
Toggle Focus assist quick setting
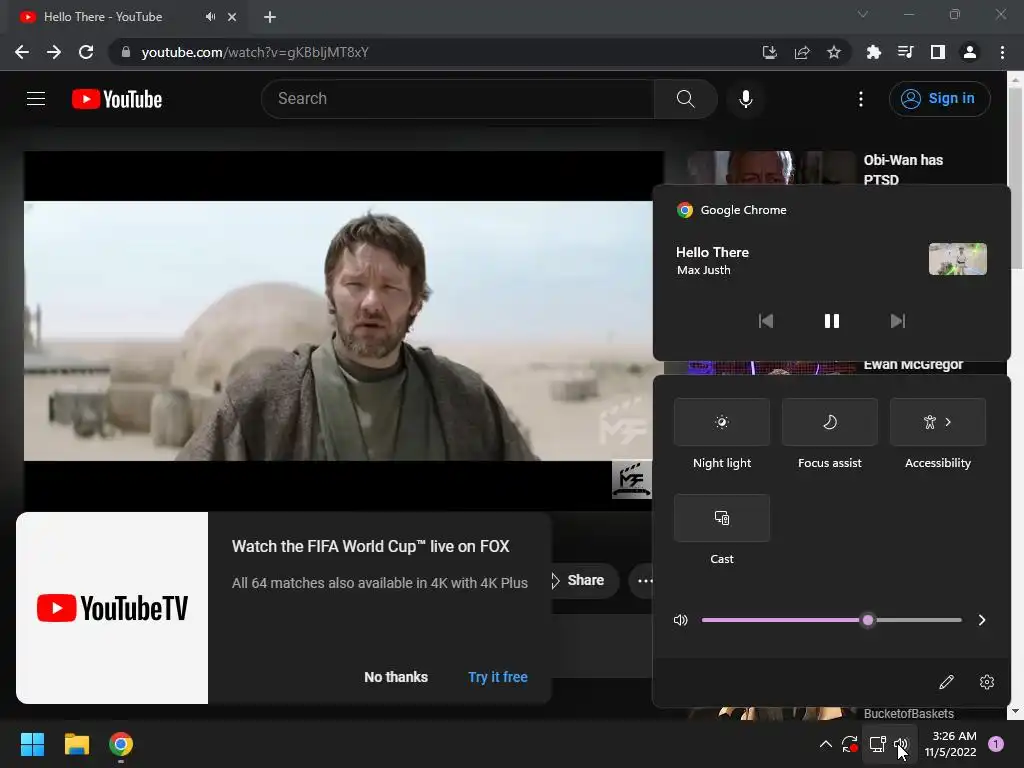tap(829, 422)
